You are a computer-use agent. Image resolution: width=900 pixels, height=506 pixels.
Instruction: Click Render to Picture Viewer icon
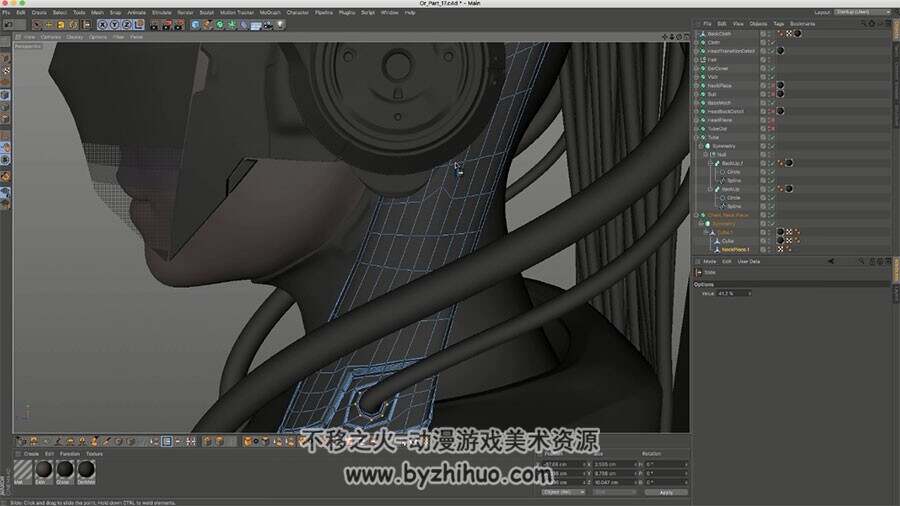pyautogui.click(x=167, y=25)
